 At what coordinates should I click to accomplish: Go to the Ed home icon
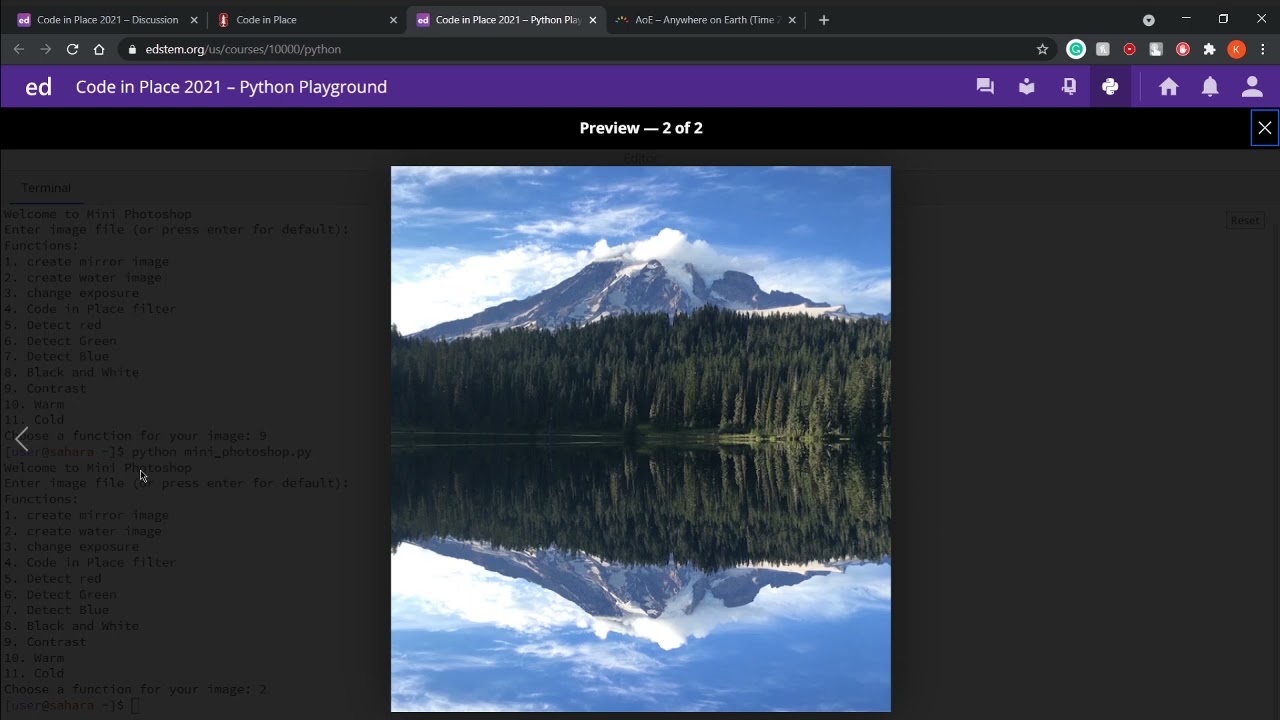(x=1169, y=87)
